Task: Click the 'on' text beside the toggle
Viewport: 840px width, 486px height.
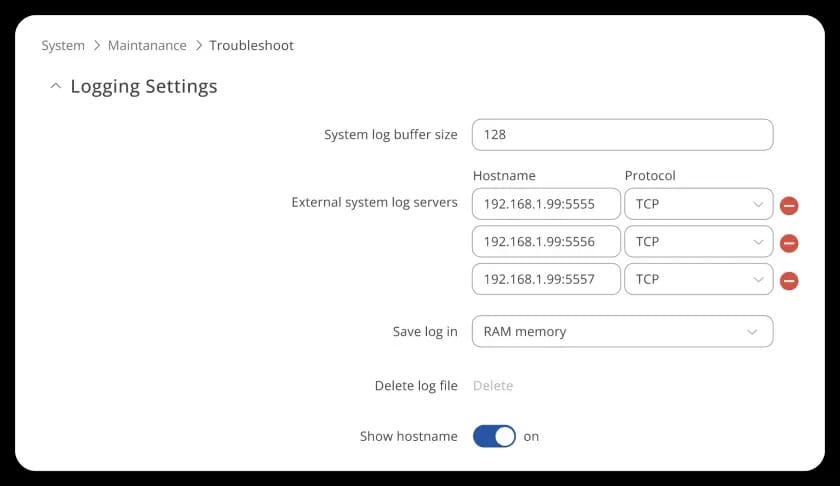Action: [x=531, y=437]
